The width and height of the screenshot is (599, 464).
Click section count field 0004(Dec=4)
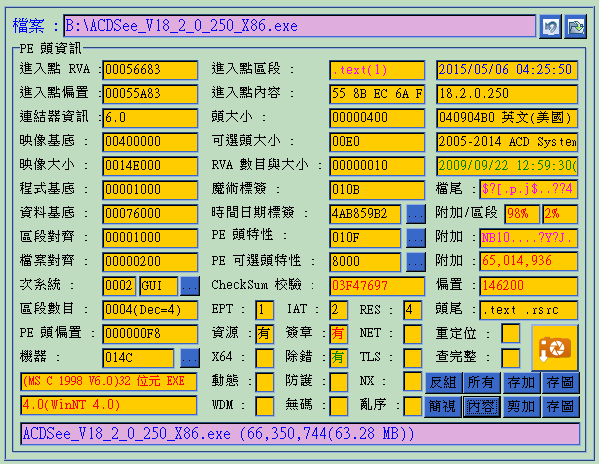click(x=150, y=310)
